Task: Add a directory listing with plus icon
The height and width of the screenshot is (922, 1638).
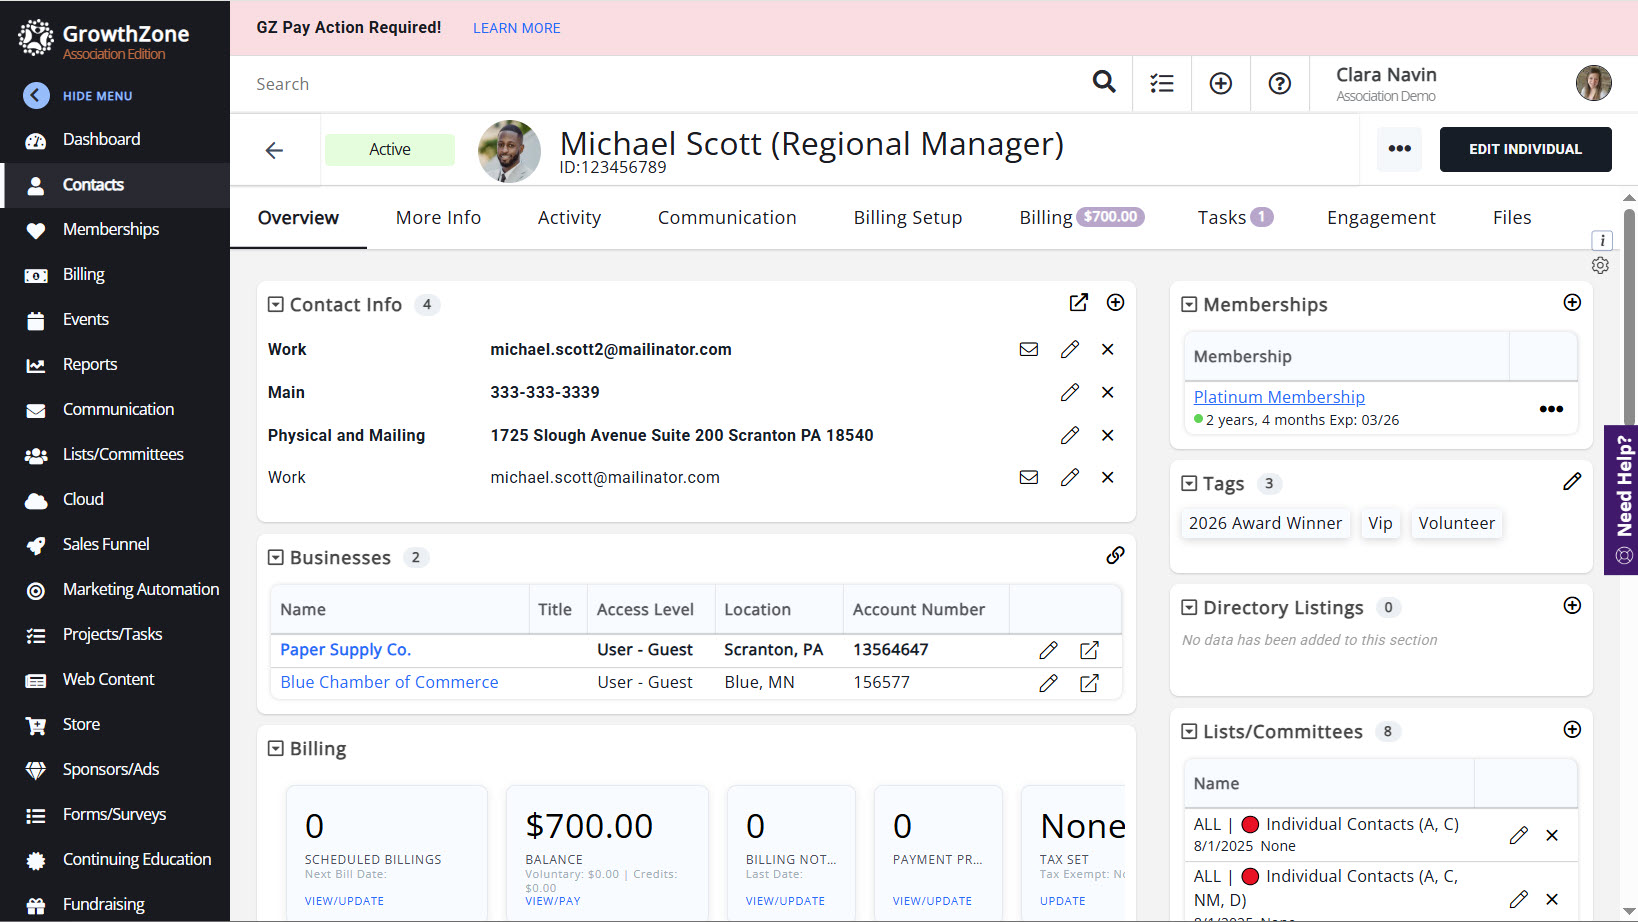Action: pyautogui.click(x=1572, y=605)
